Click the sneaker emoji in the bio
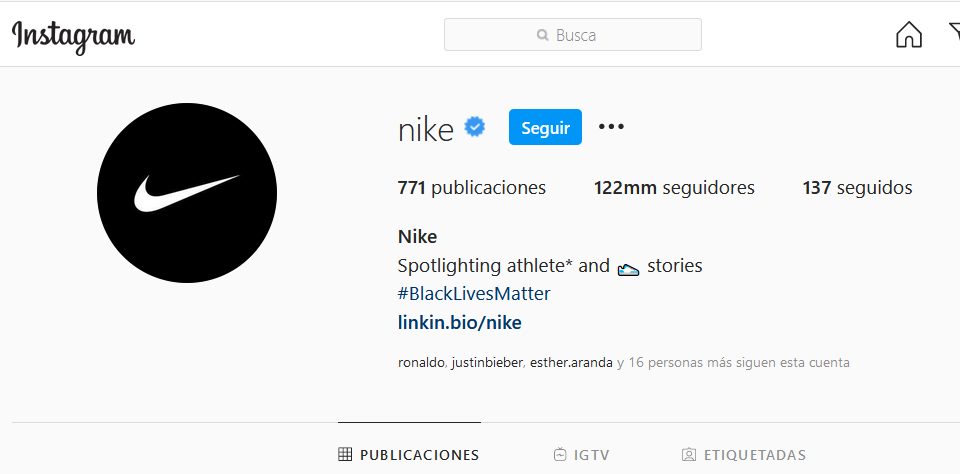This screenshot has height=474, width=960. 628,268
